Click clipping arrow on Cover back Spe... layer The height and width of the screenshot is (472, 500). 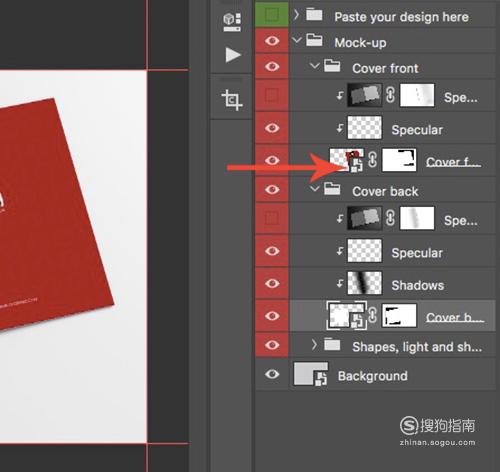click(340, 219)
